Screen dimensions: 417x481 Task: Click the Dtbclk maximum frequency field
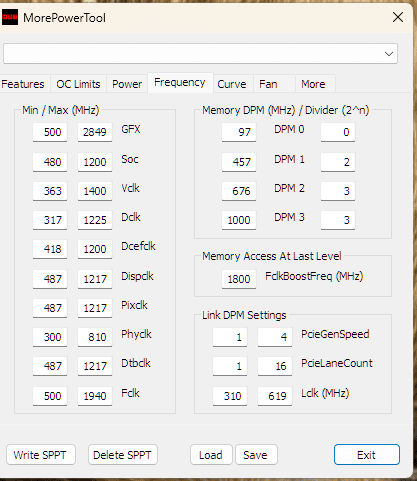(95, 366)
